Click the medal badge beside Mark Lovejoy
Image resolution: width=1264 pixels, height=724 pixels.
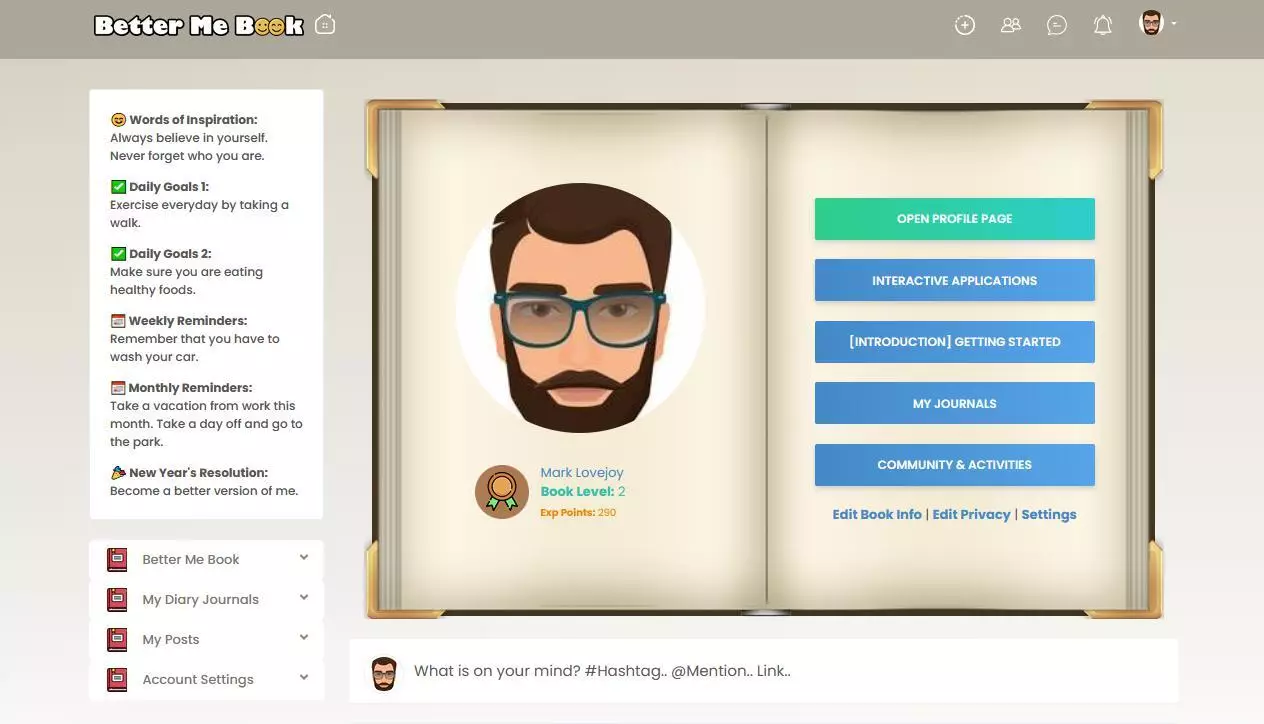(x=501, y=491)
